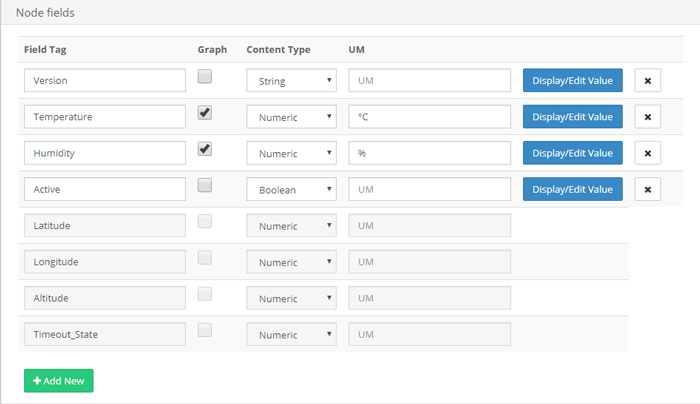Delete the Version field row
This screenshot has height=404, width=700.
click(647, 81)
